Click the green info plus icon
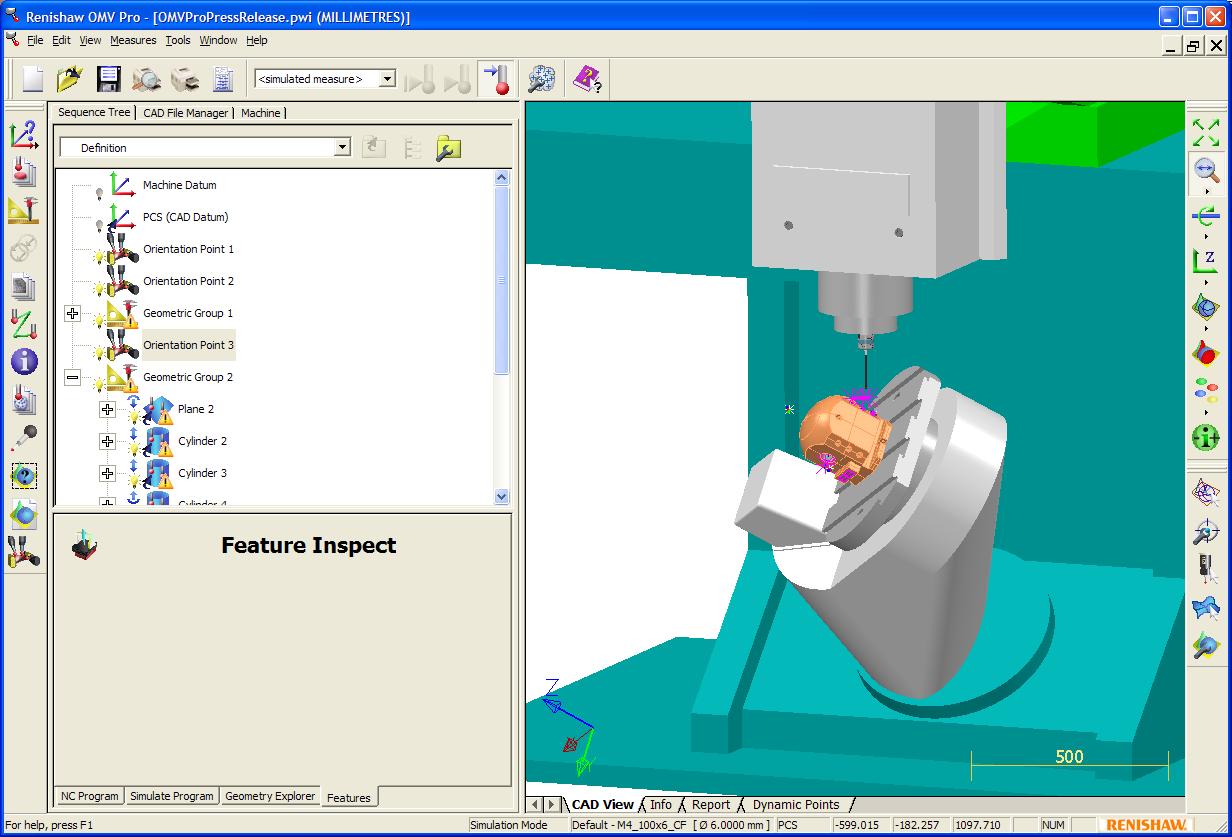This screenshot has height=837, width=1232. (x=1206, y=437)
